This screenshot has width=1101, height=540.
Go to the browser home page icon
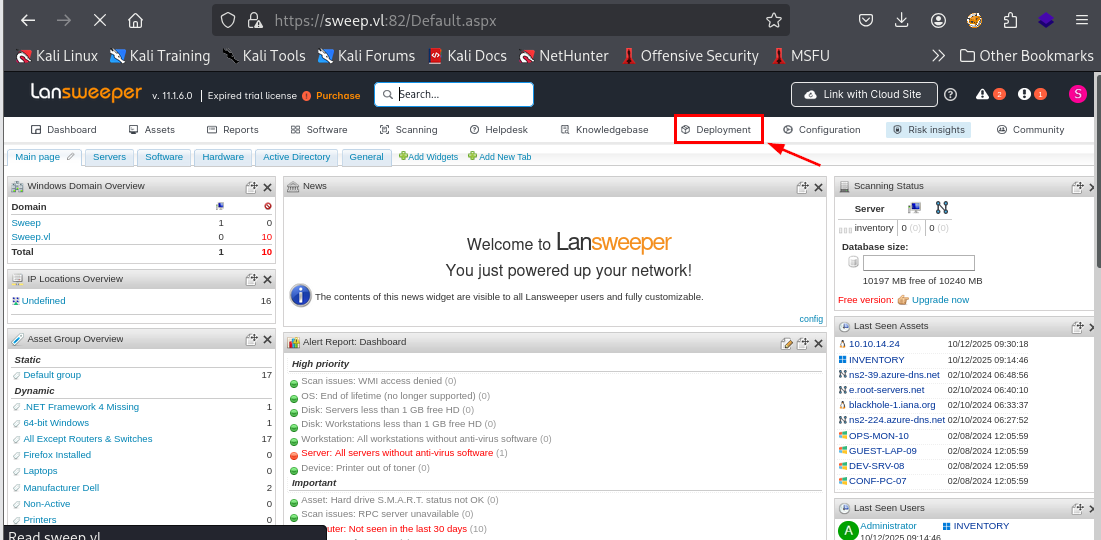(136, 20)
